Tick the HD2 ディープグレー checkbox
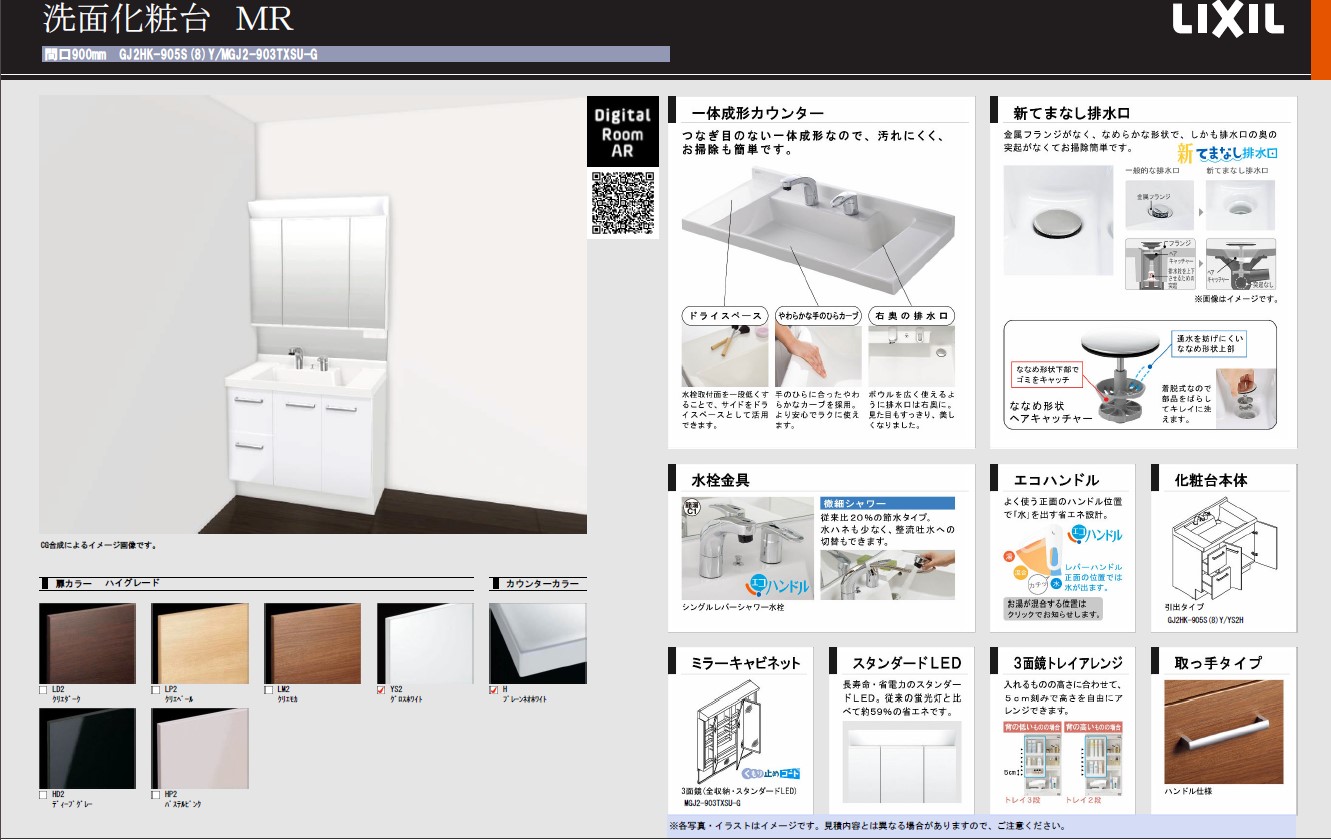Viewport: 1331px width, 840px height. (43, 795)
